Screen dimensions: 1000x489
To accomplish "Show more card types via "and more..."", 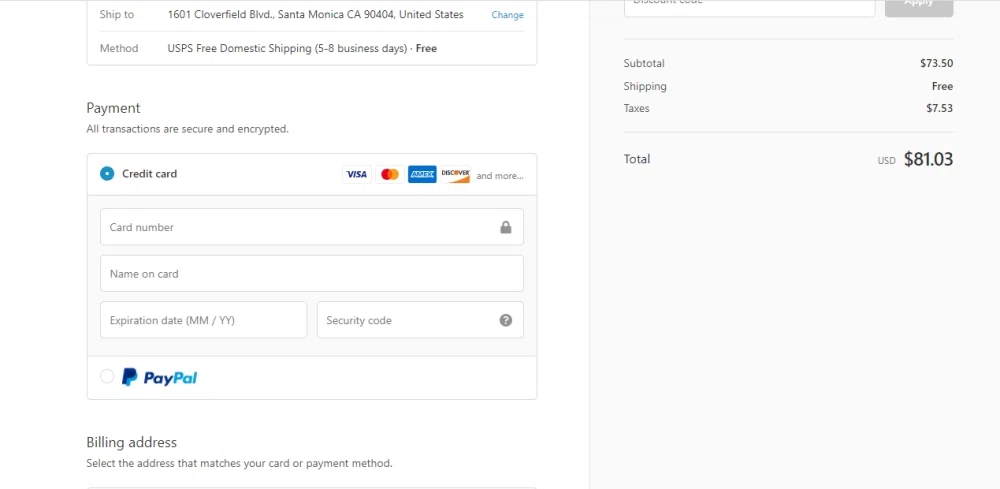I will pos(499,176).
